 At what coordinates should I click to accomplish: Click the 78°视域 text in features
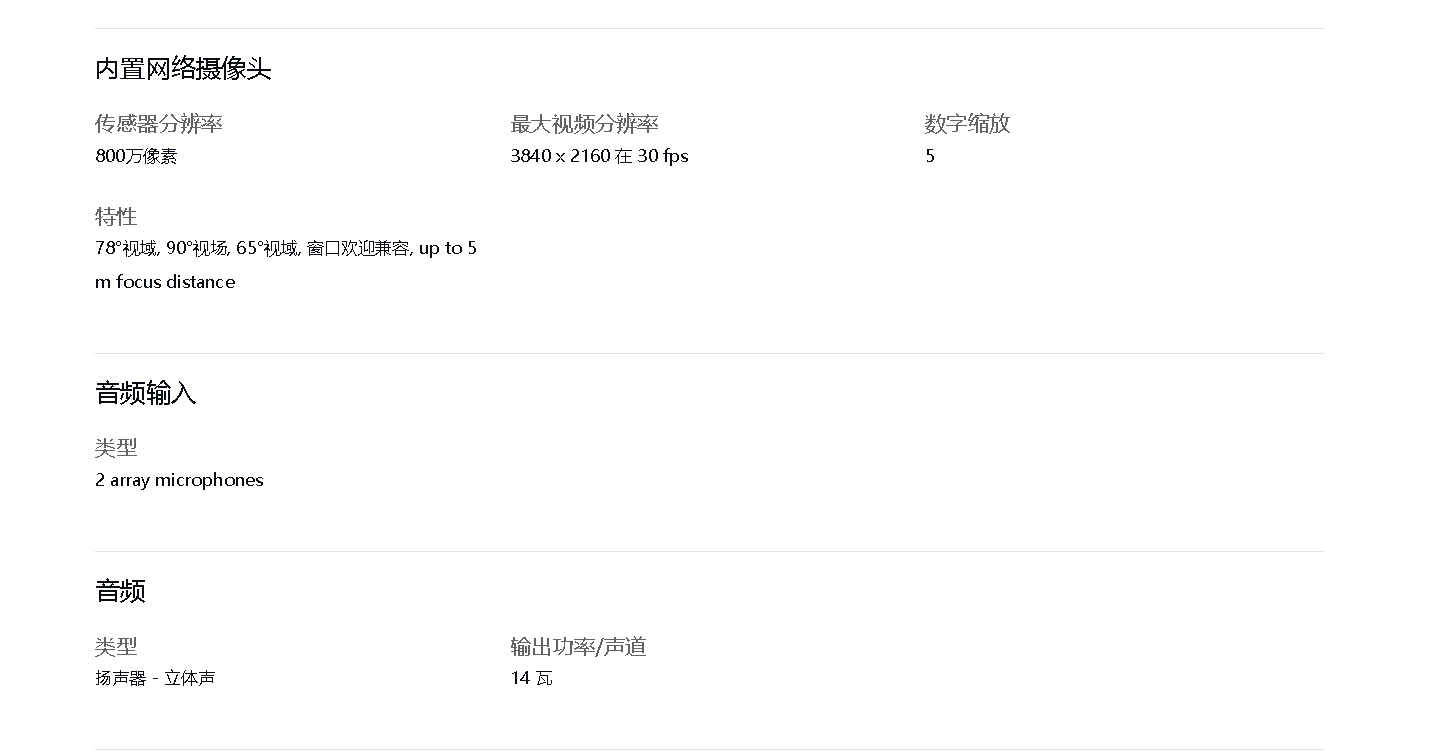[x=126, y=248]
